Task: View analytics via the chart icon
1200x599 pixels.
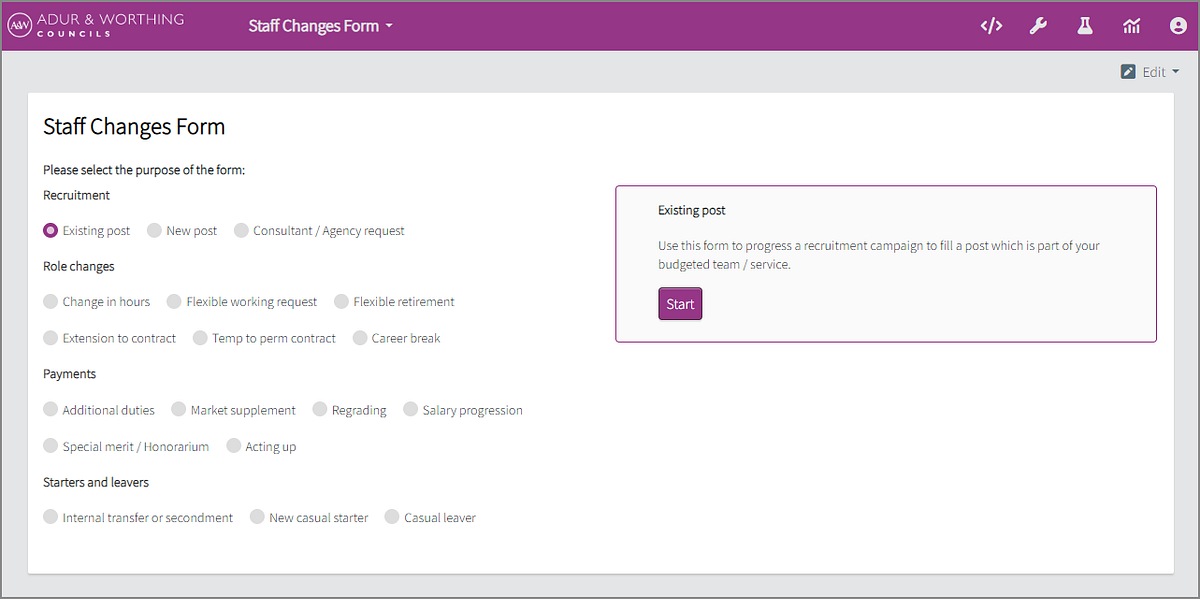Action: [1131, 25]
